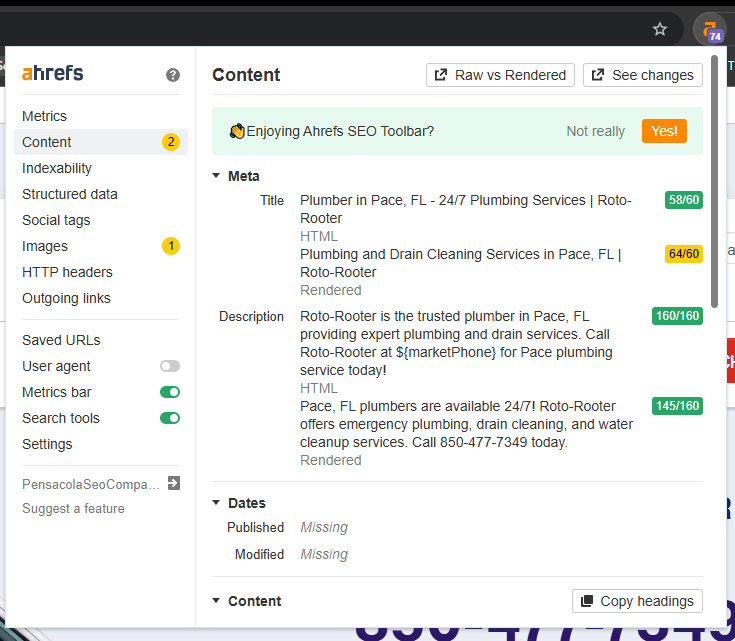The width and height of the screenshot is (735, 641).
Task: Click the clapping hands emoji icon
Action: tap(237, 131)
